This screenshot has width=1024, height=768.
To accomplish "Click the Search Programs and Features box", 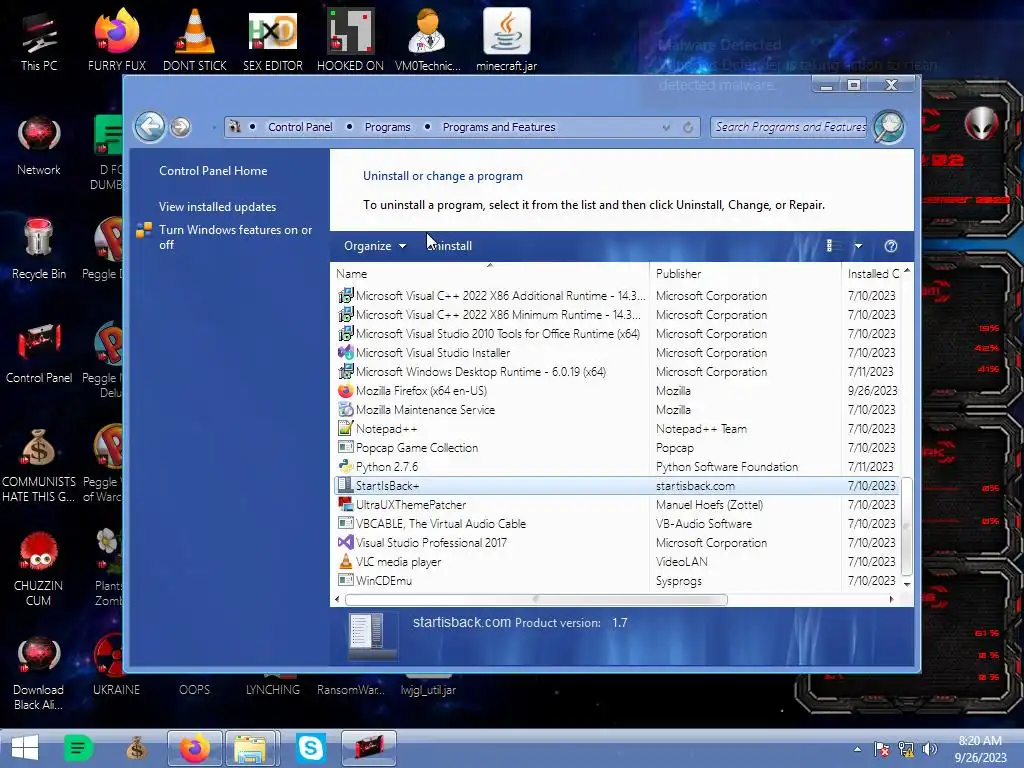I will pos(788,127).
